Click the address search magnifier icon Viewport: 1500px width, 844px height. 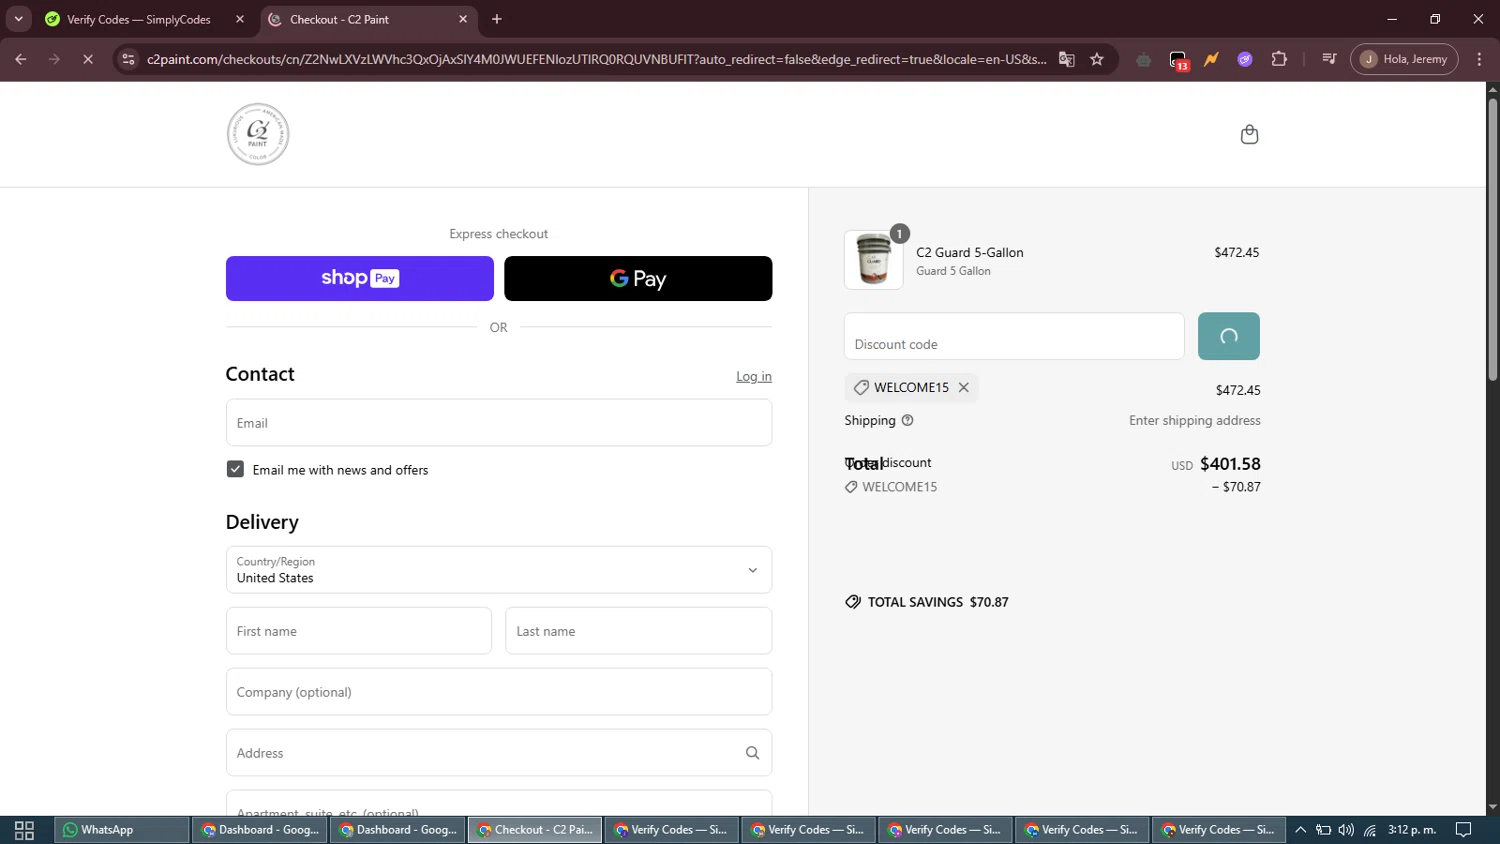[x=752, y=753]
